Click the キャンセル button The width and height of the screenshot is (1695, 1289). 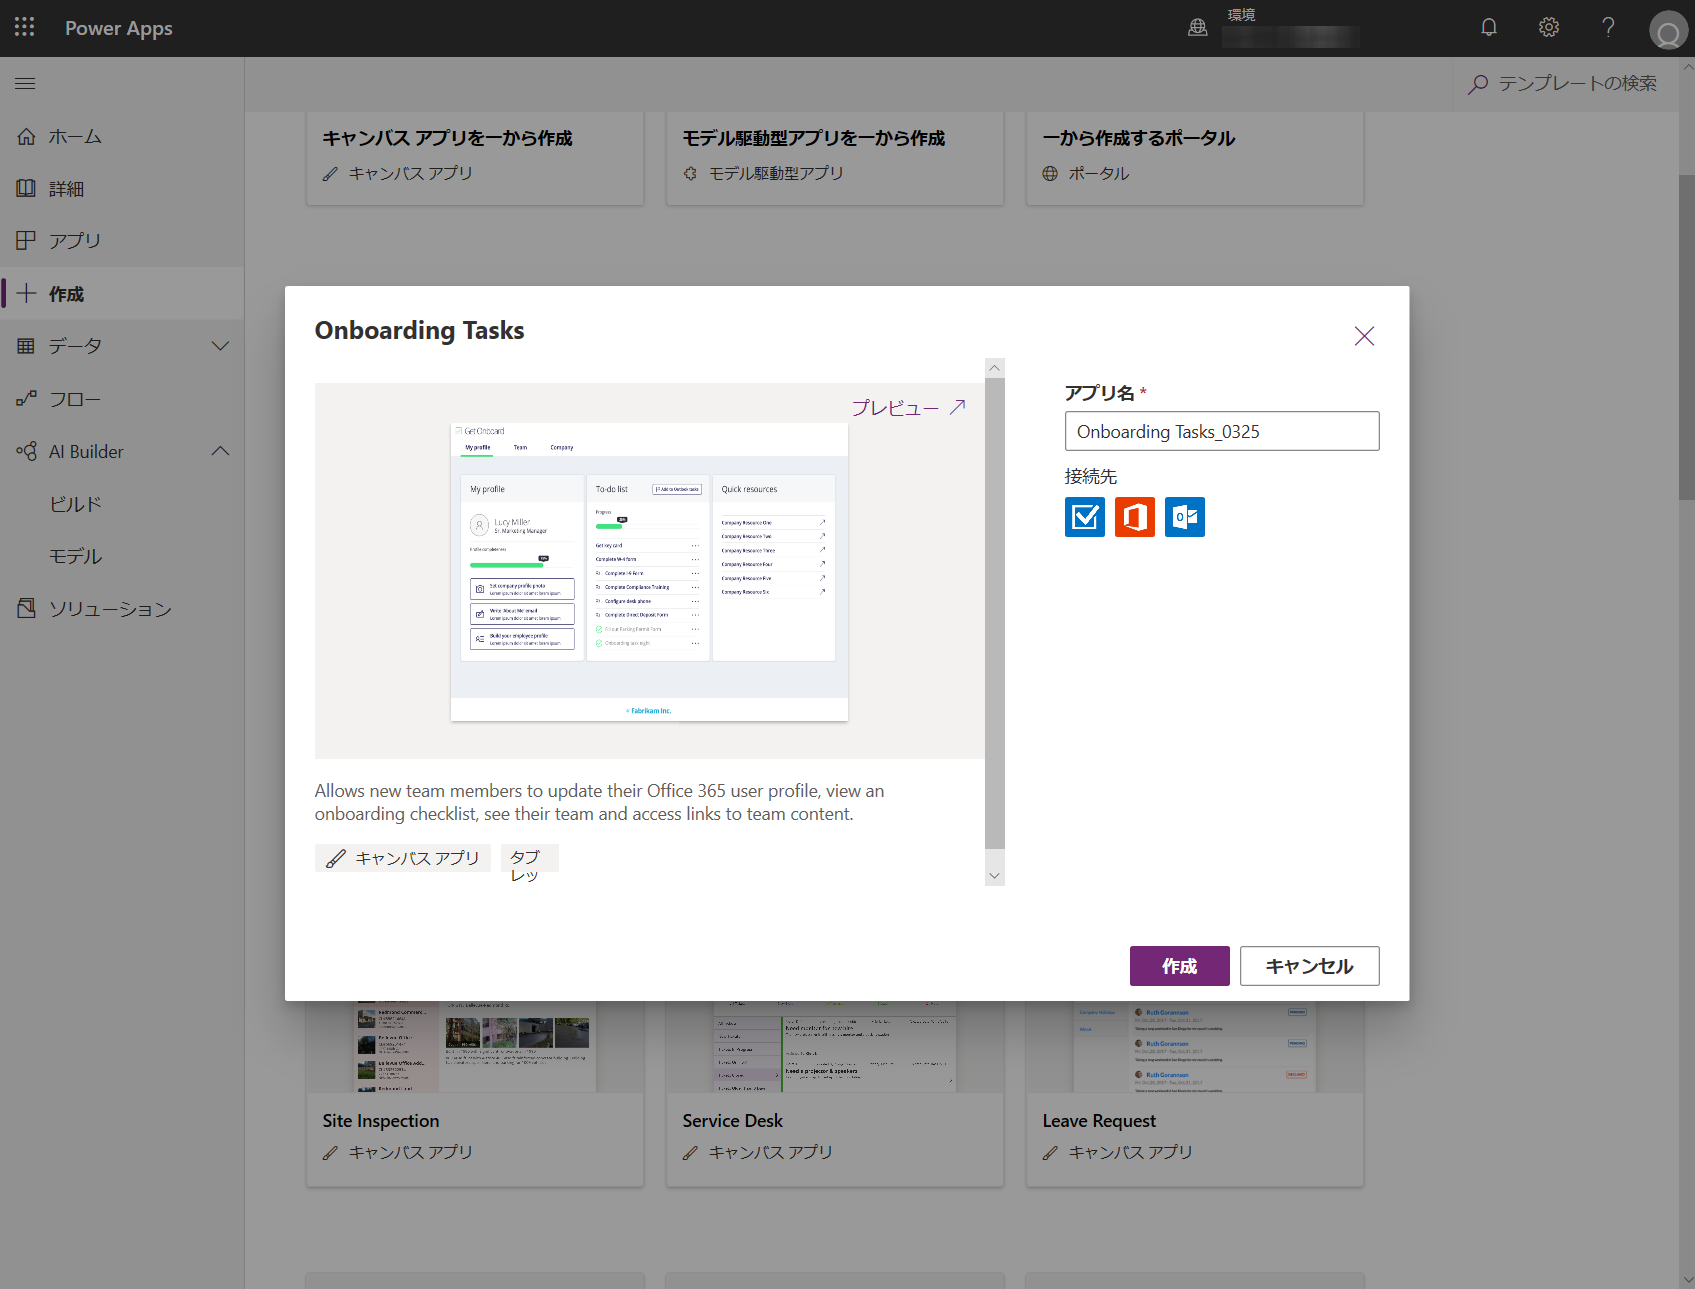tap(1310, 966)
